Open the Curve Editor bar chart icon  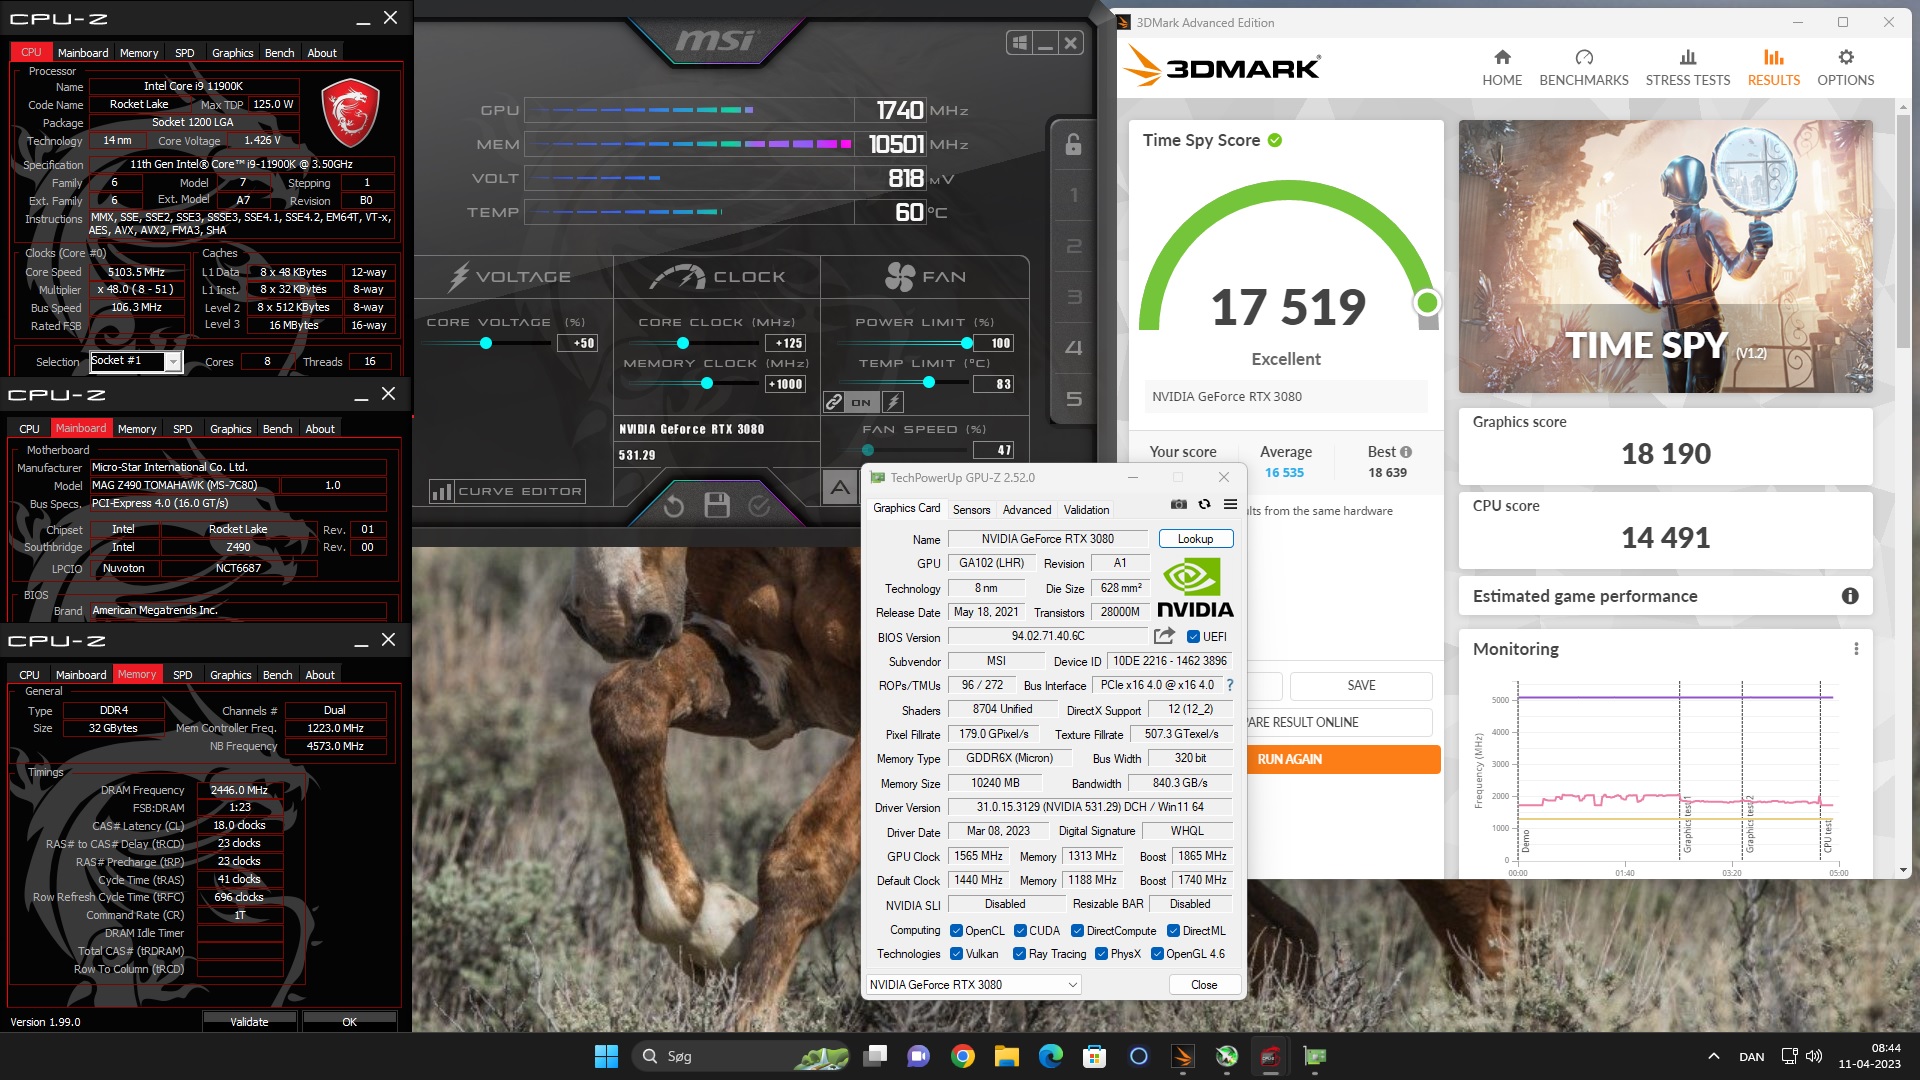click(x=441, y=491)
